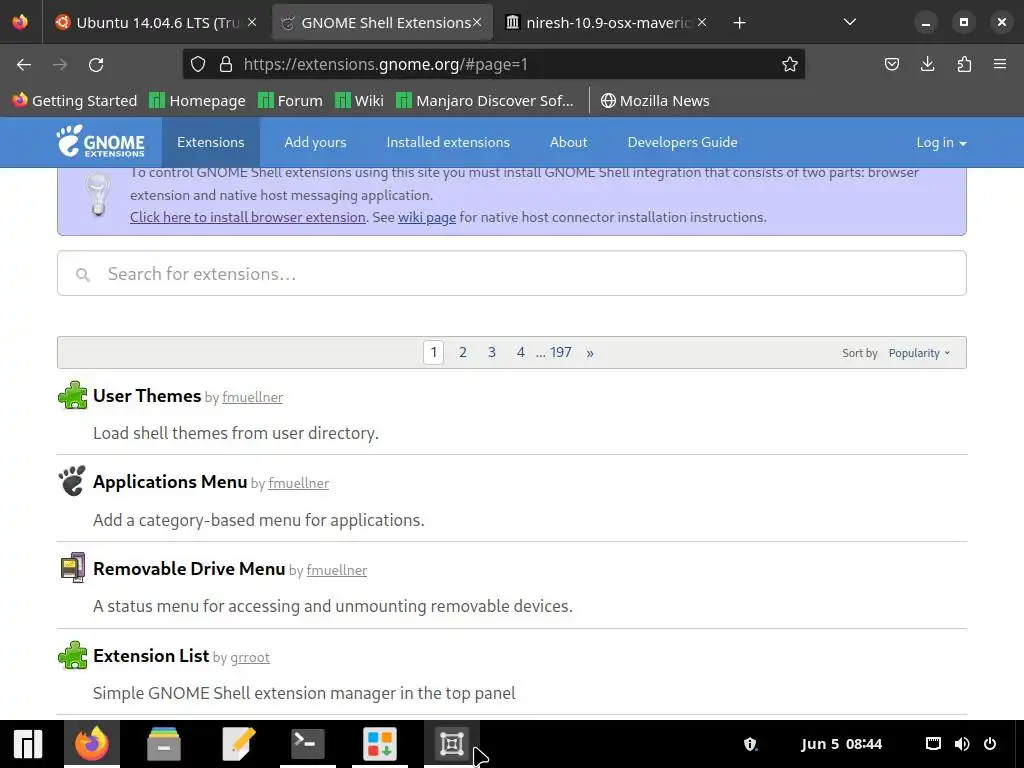
Task: Go to results page 3
Action: click(492, 353)
